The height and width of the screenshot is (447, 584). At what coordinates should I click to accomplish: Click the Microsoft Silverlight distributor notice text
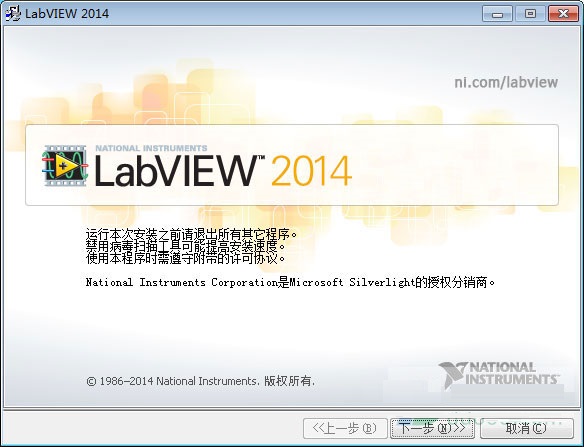point(290,282)
